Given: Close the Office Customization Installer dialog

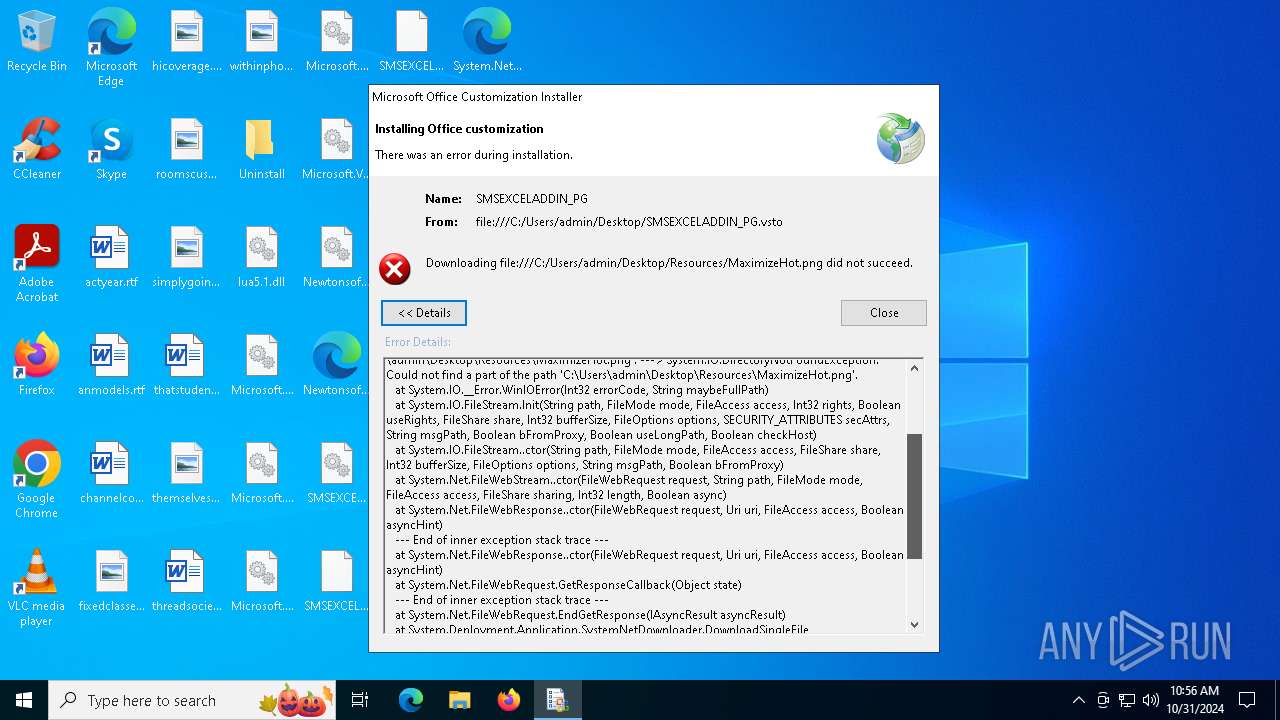Looking at the screenshot, I should [x=884, y=313].
